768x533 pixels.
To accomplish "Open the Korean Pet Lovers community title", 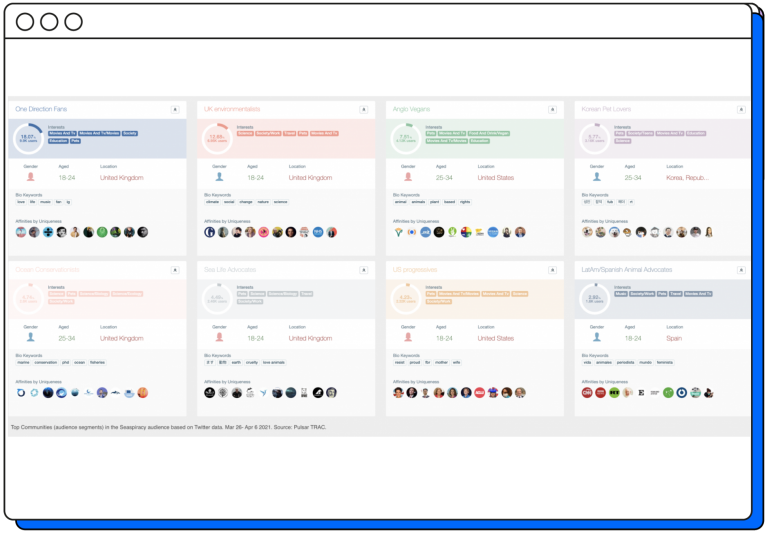I will [606, 109].
